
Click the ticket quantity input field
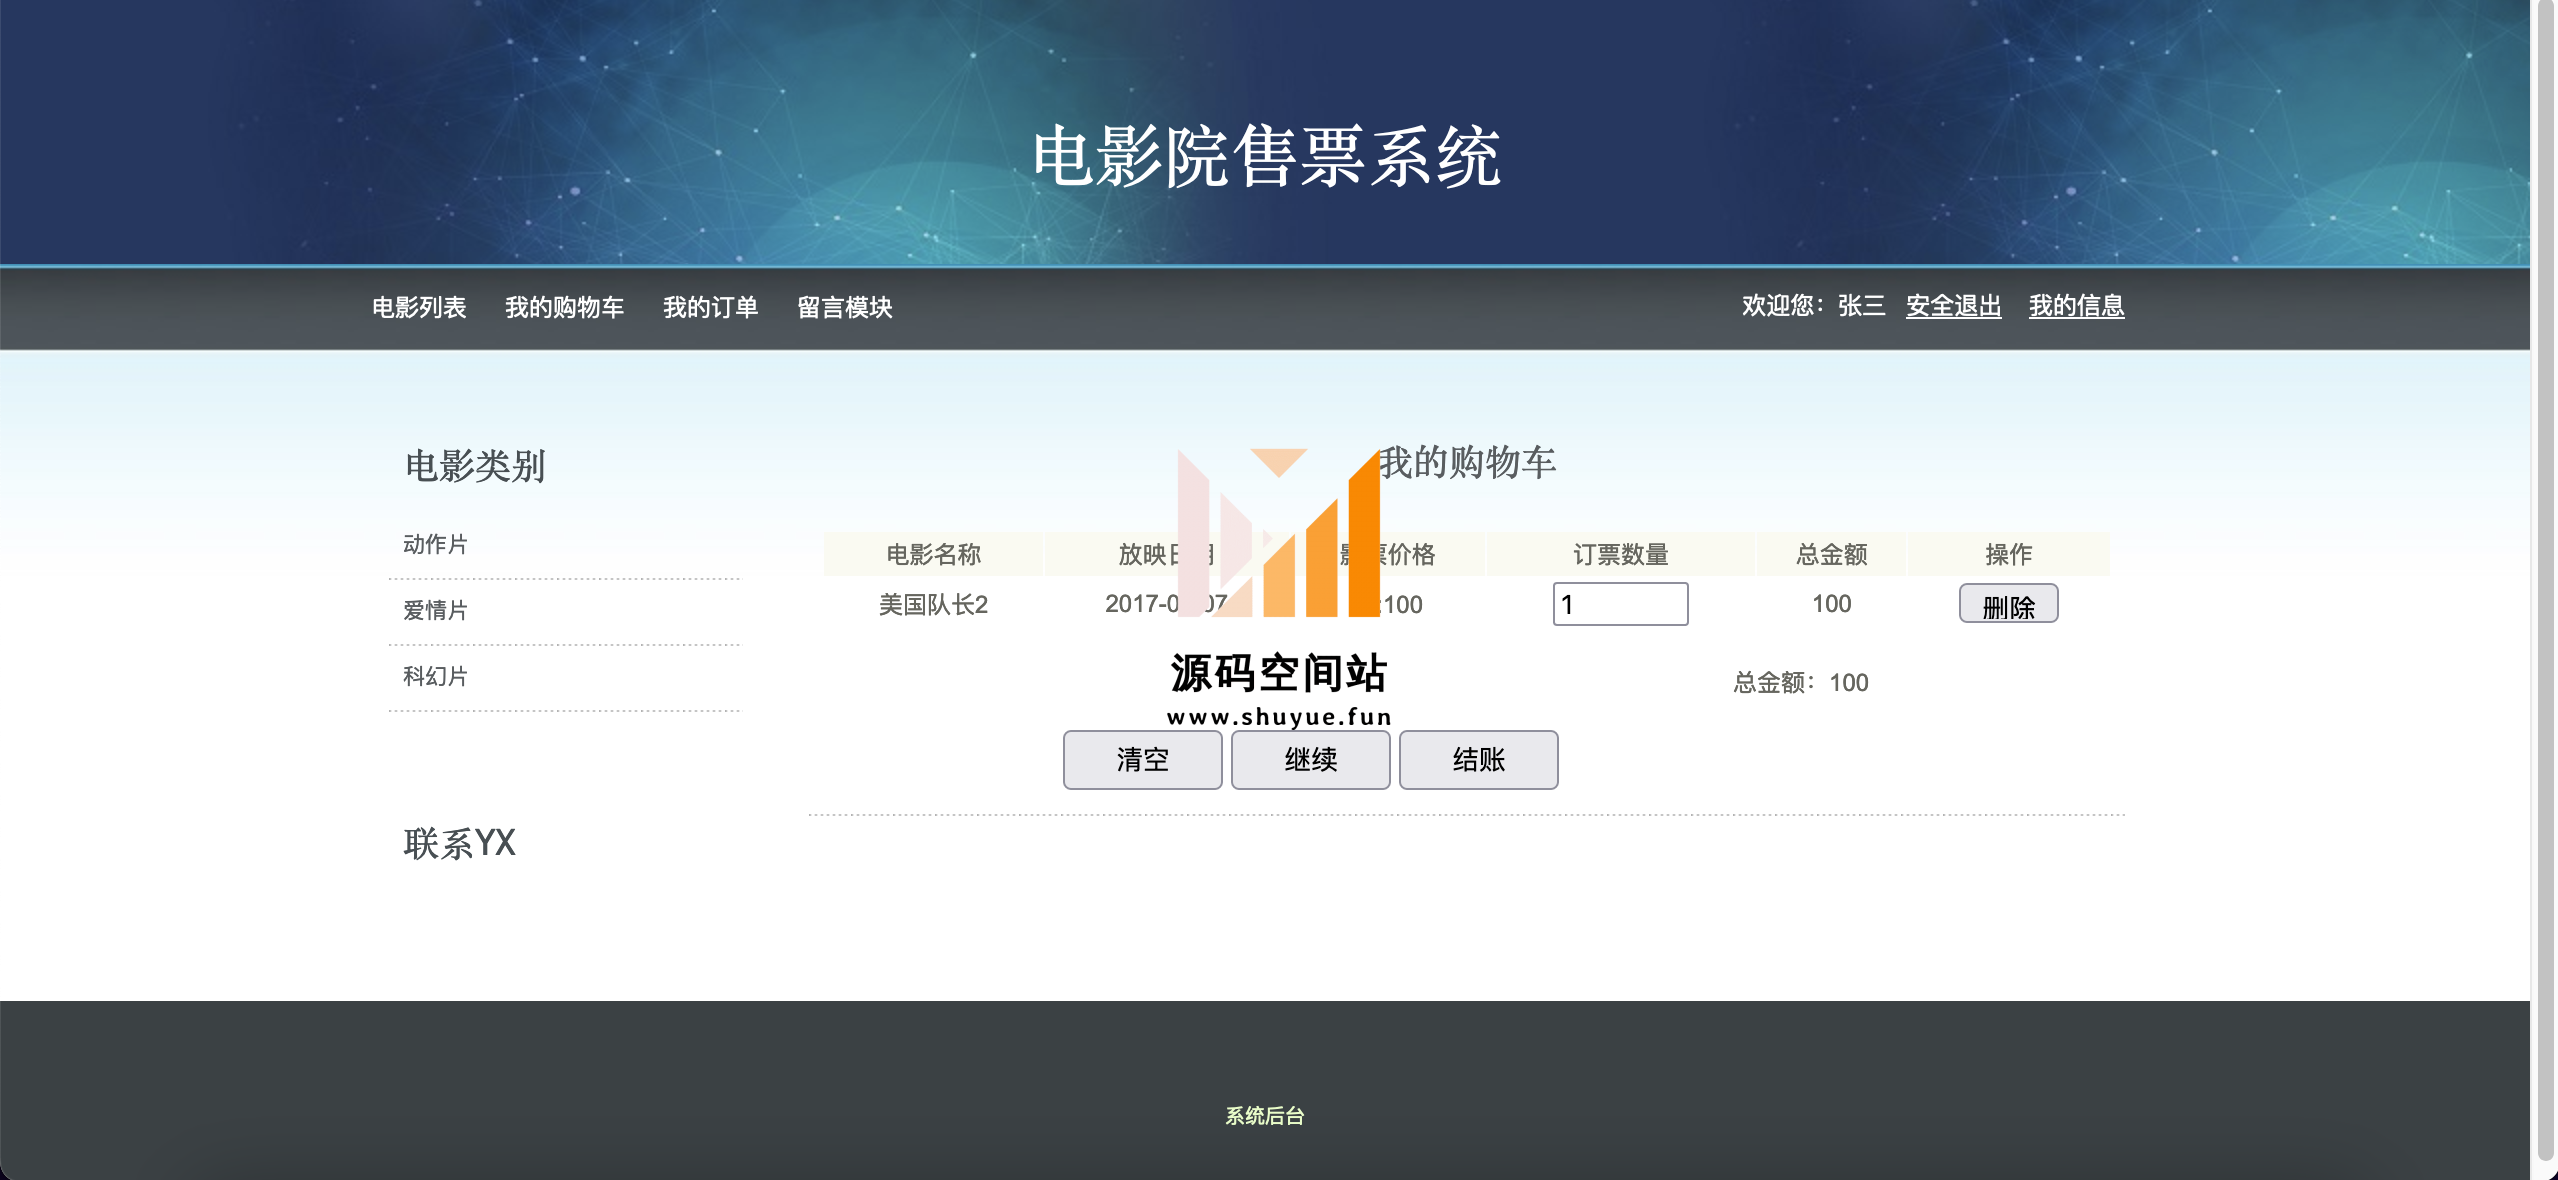click(1620, 604)
